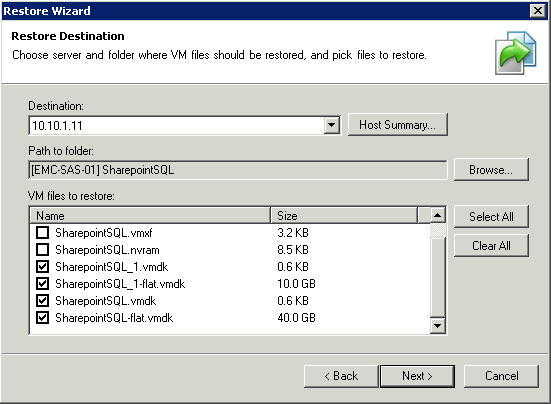Click the green arrow restore wizard icon

point(516,53)
